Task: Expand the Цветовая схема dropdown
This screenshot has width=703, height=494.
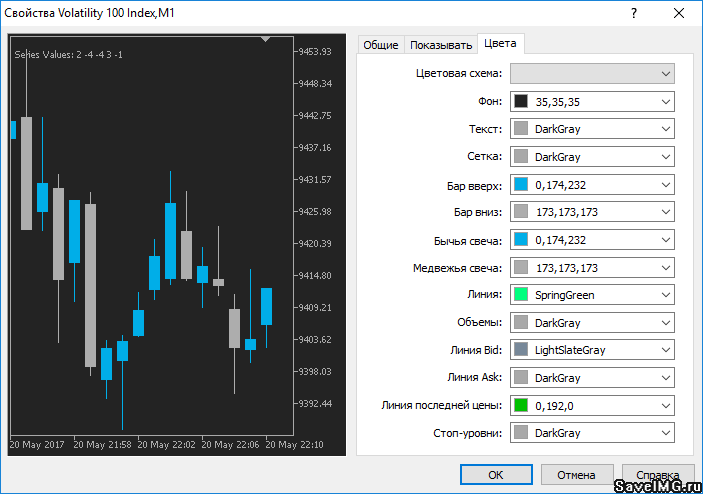Action: 665,74
